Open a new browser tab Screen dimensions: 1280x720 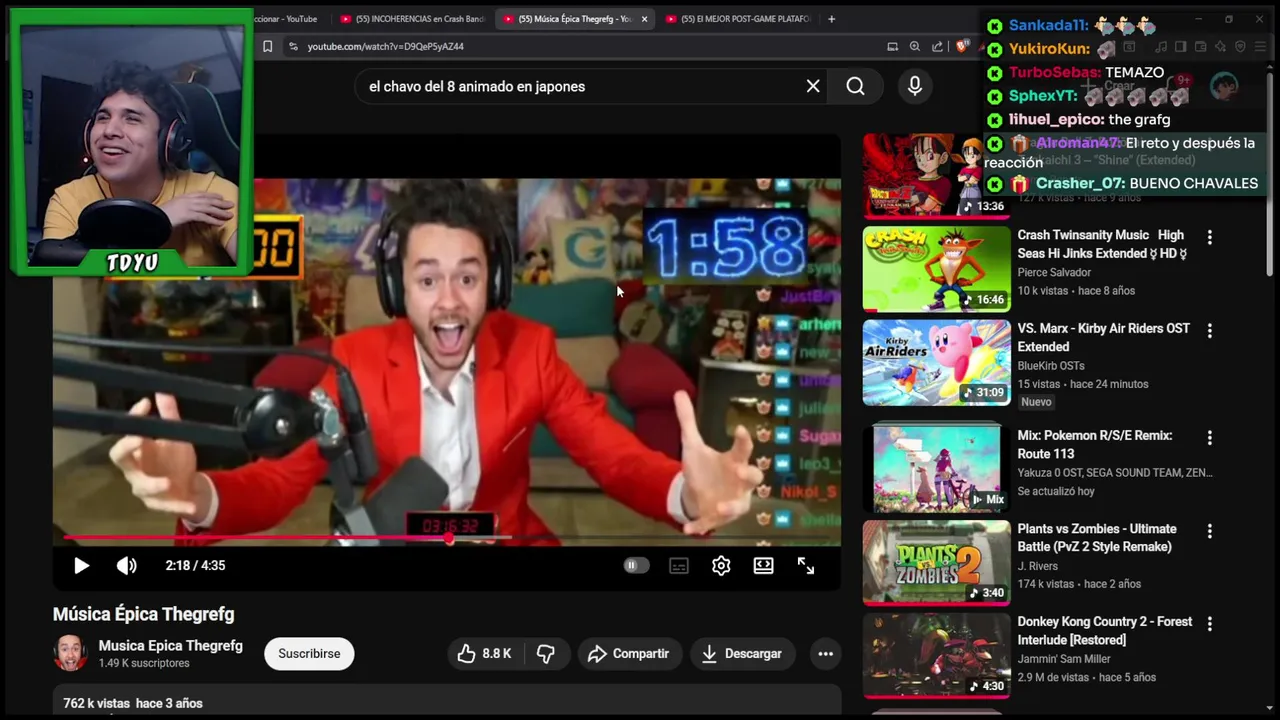tap(831, 19)
